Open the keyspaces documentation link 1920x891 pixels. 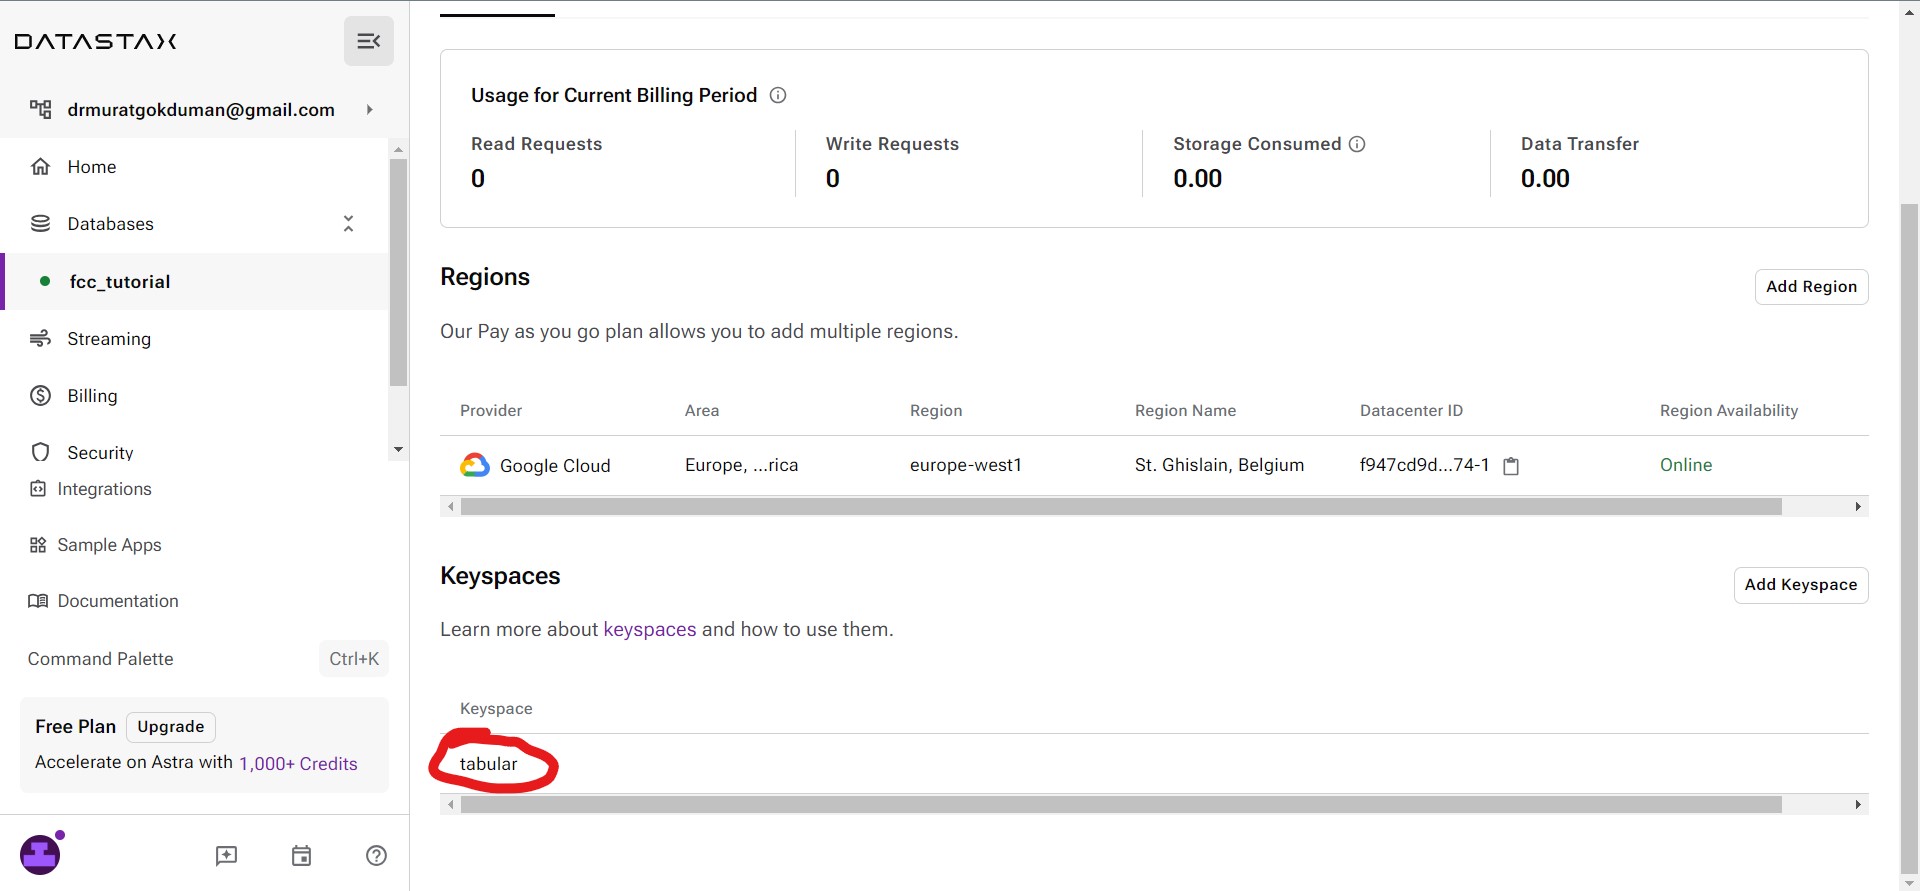(649, 629)
